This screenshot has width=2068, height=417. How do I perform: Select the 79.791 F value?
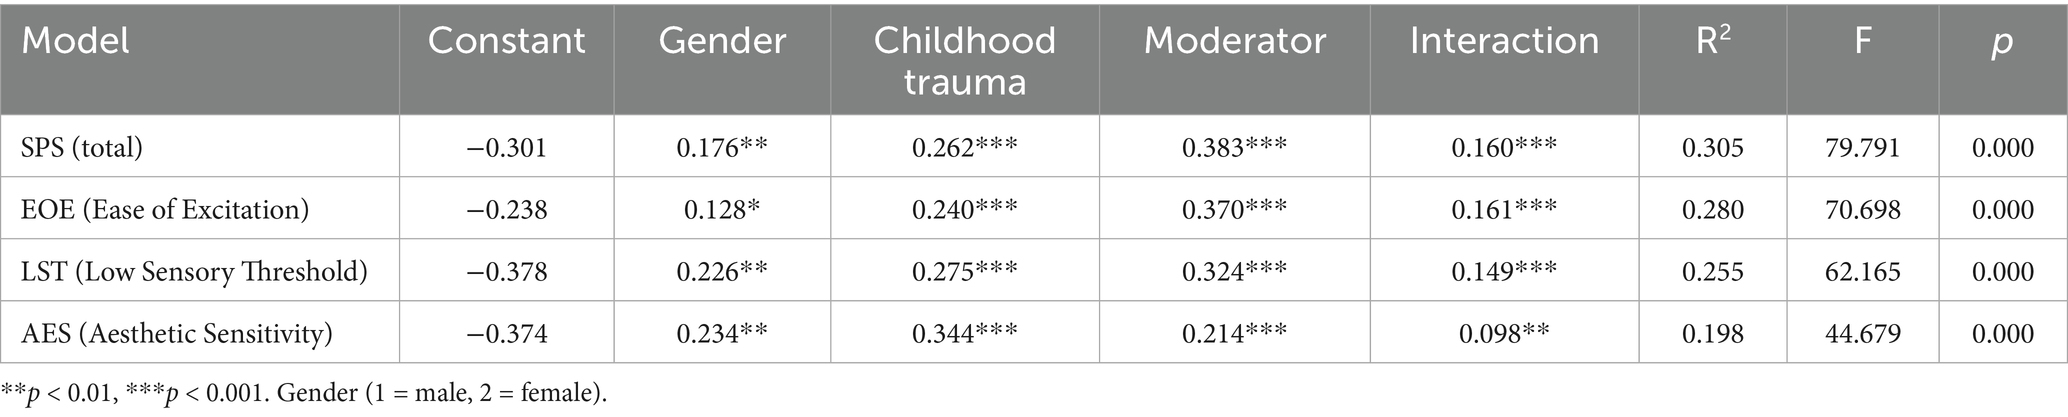[x=1862, y=148]
